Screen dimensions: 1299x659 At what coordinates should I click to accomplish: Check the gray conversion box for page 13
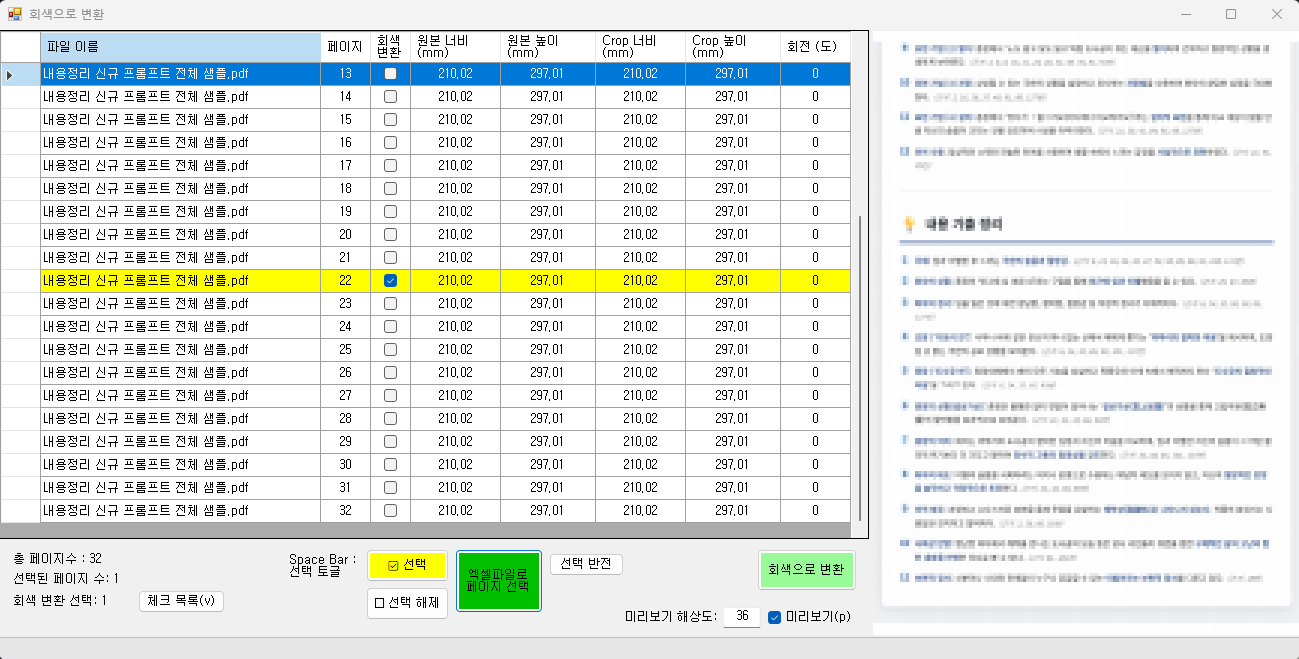click(x=390, y=73)
